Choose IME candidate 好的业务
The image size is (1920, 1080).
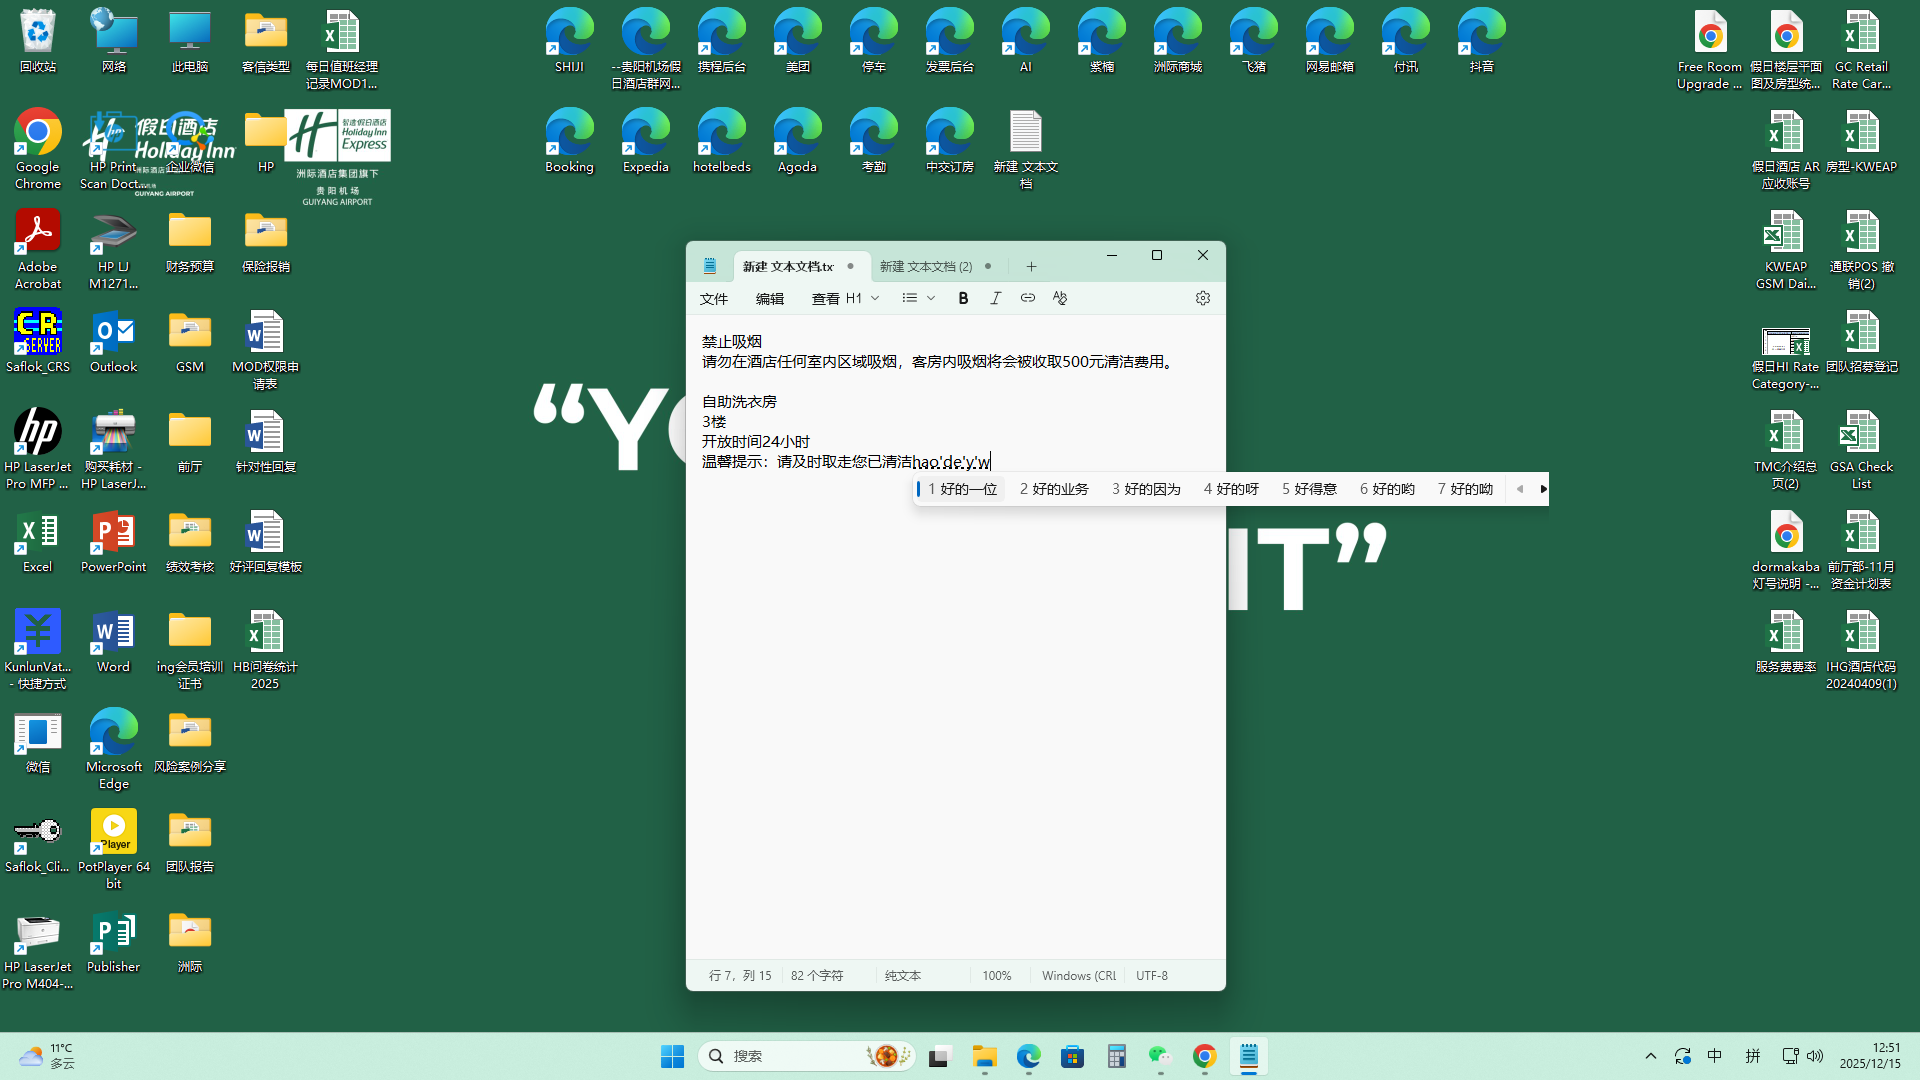click(1054, 489)
